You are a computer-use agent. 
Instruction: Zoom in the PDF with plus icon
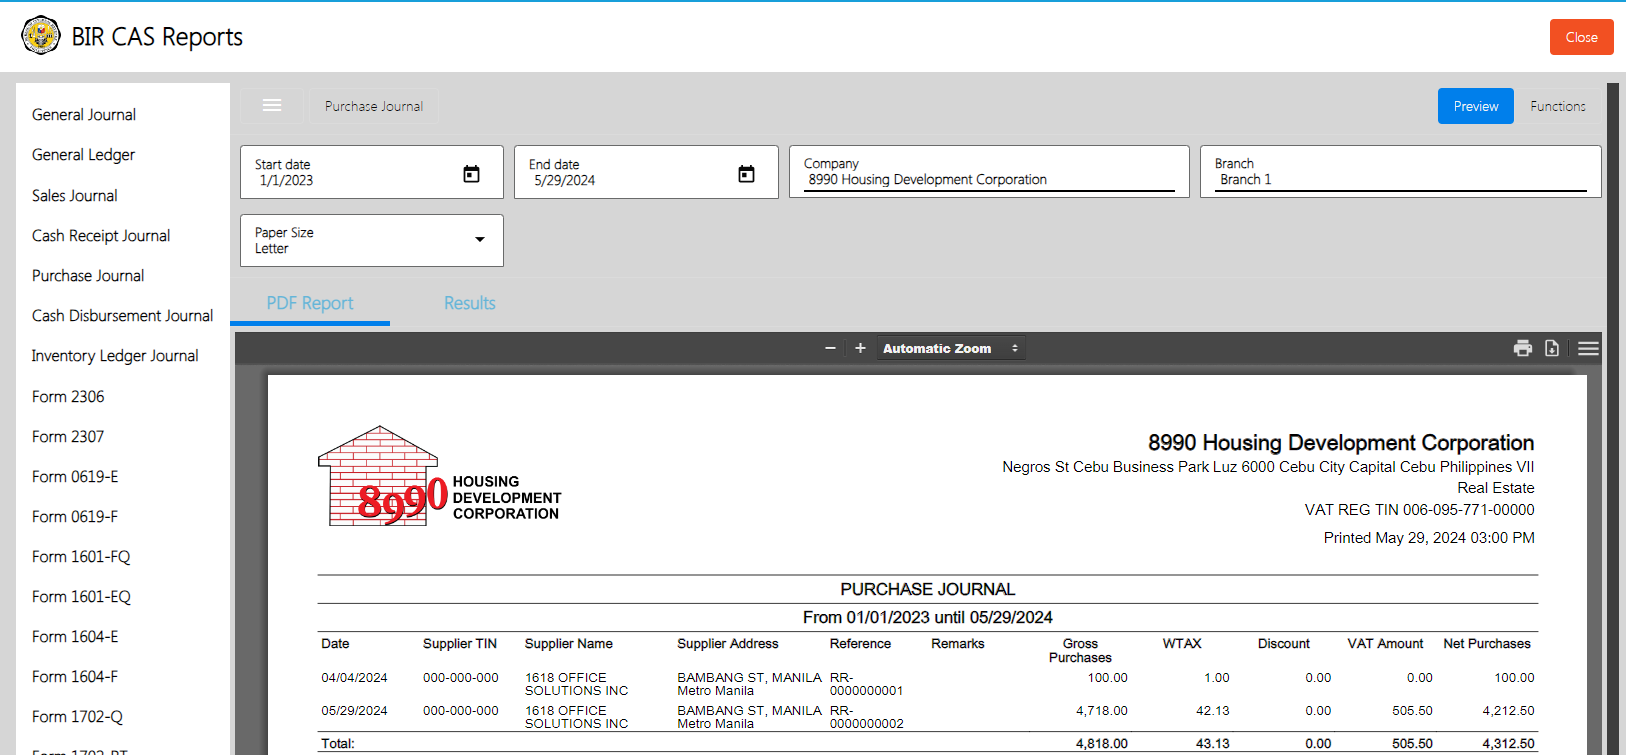coord(860,348)
